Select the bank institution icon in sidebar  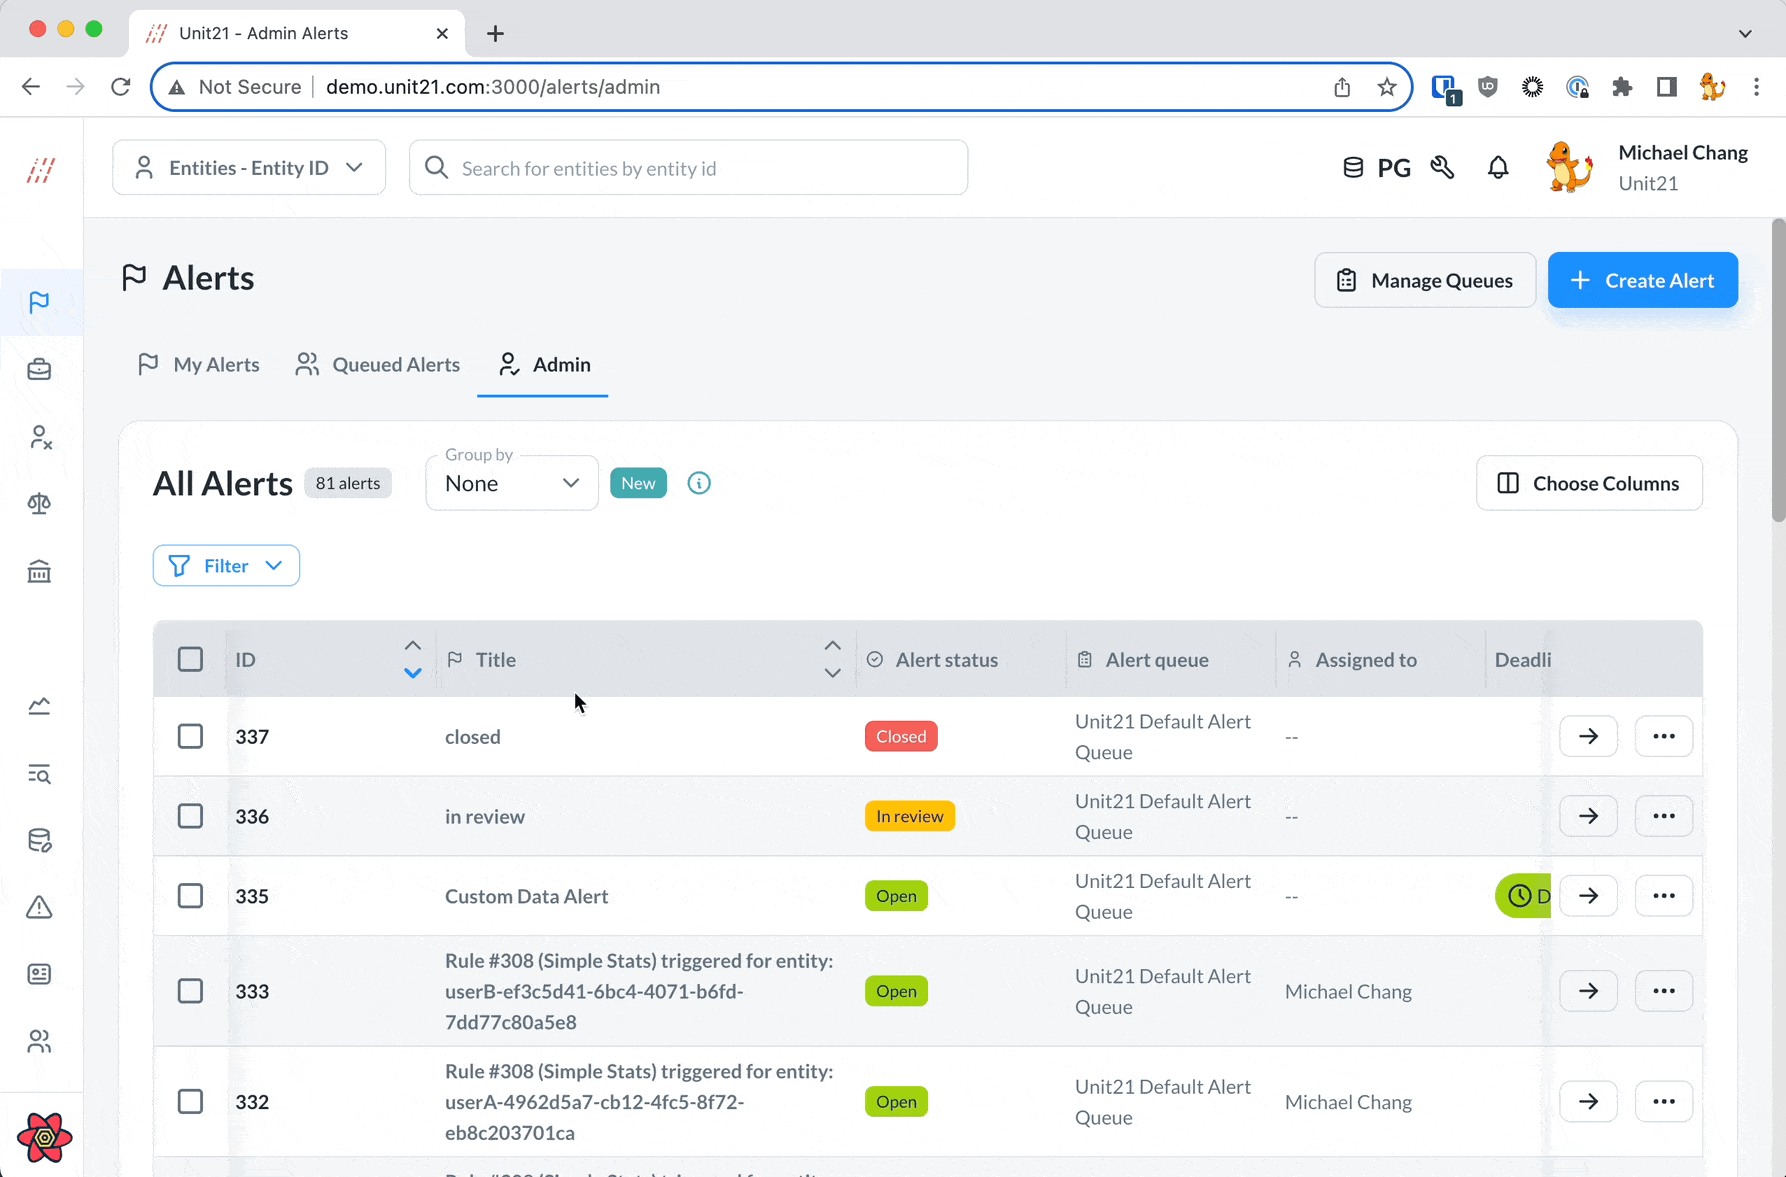[x=39, y=571]
